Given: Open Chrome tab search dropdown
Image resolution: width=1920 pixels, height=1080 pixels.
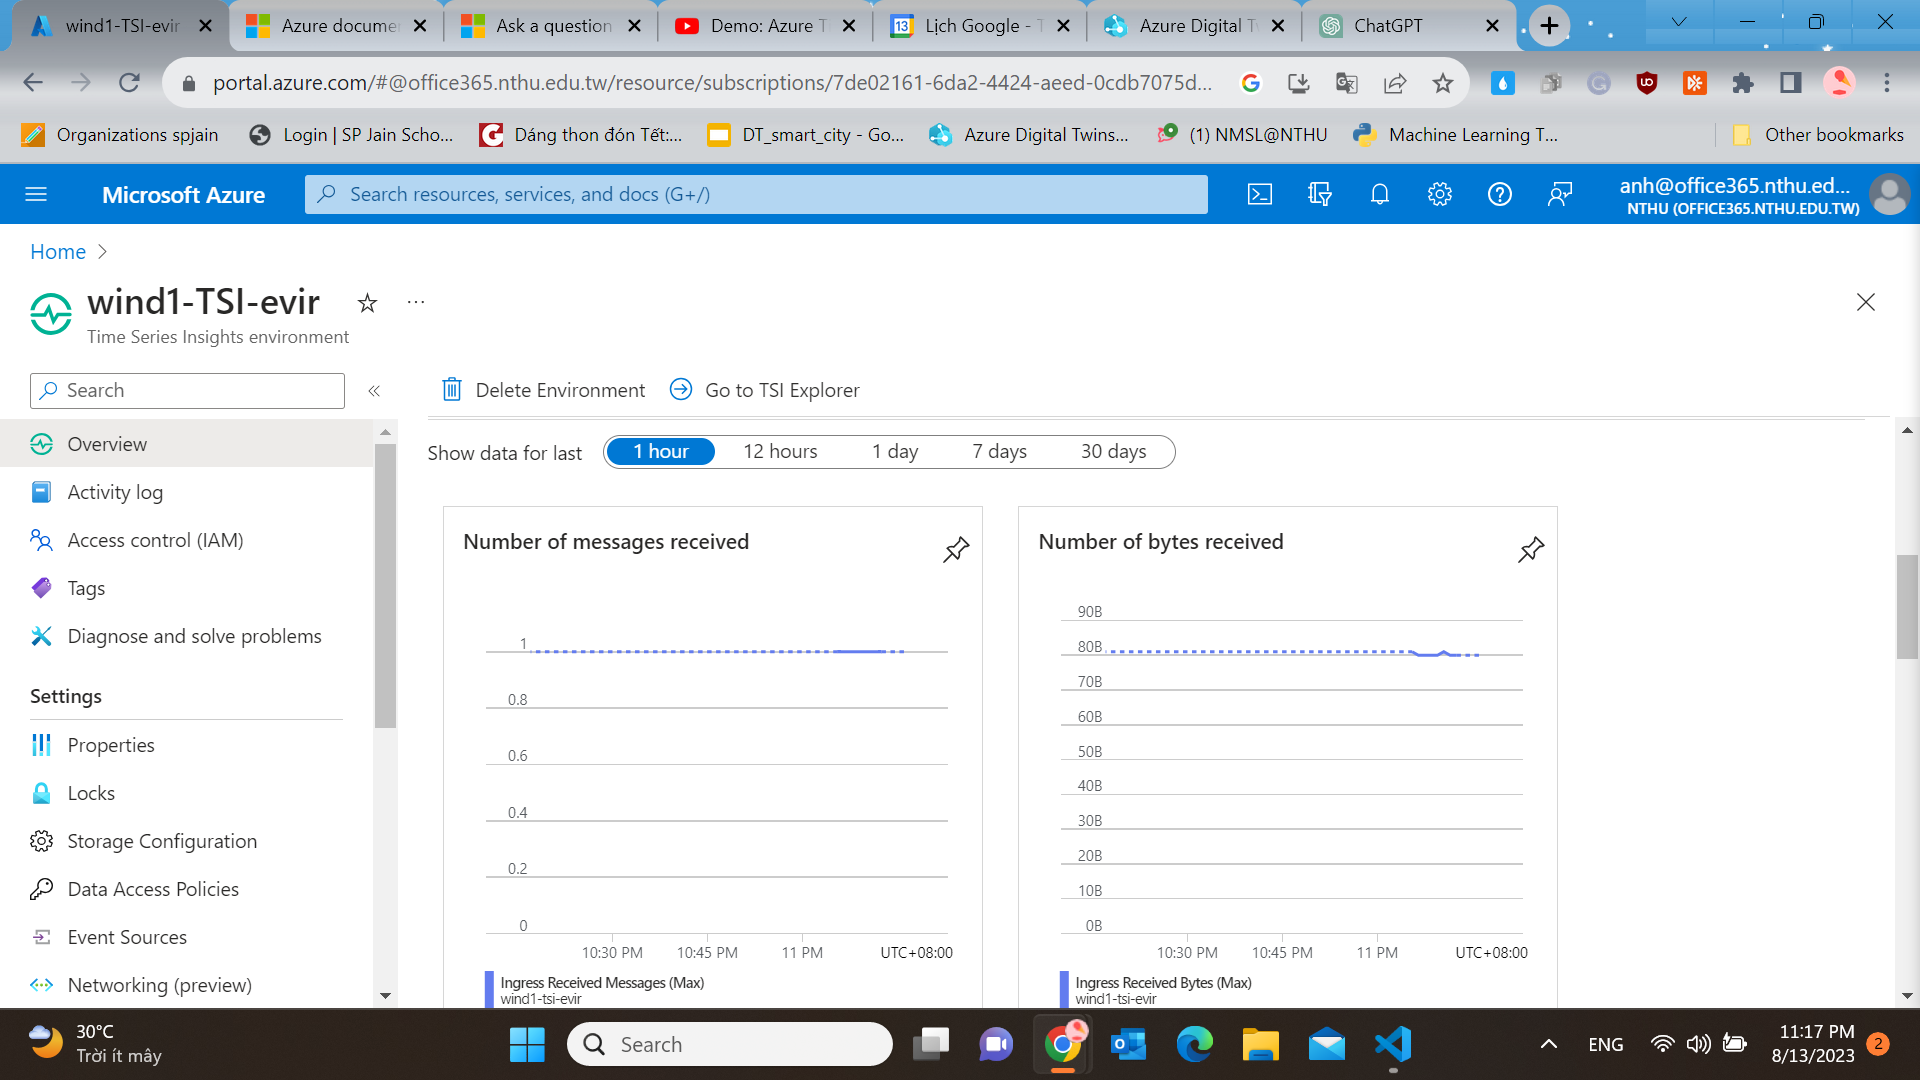Looking at the screenshot, I should point(1679,22).
